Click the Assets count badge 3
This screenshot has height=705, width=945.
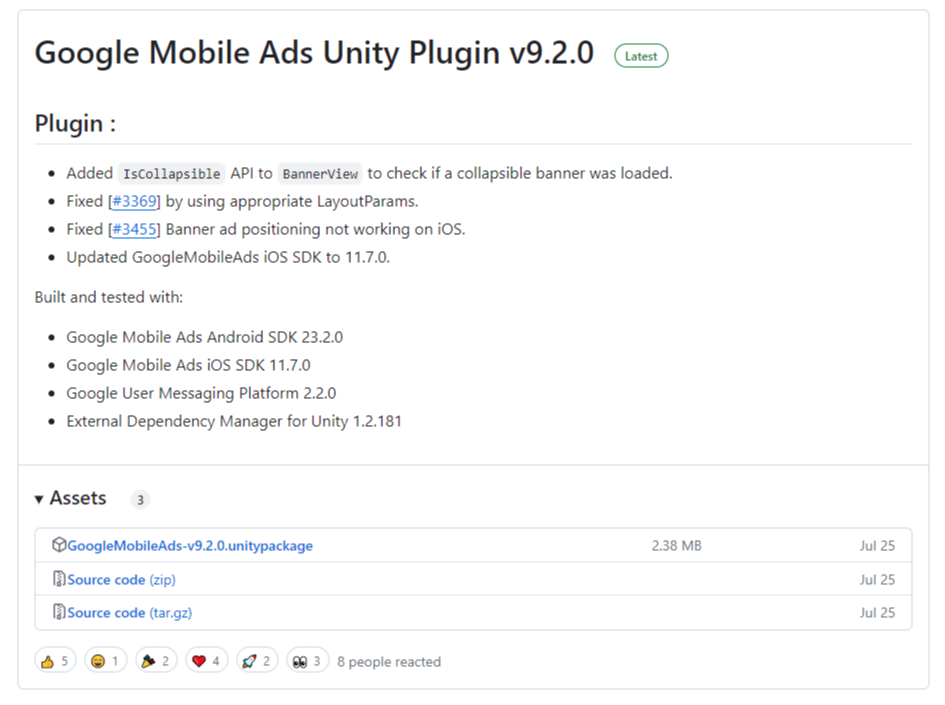click(x=140, y=500)
